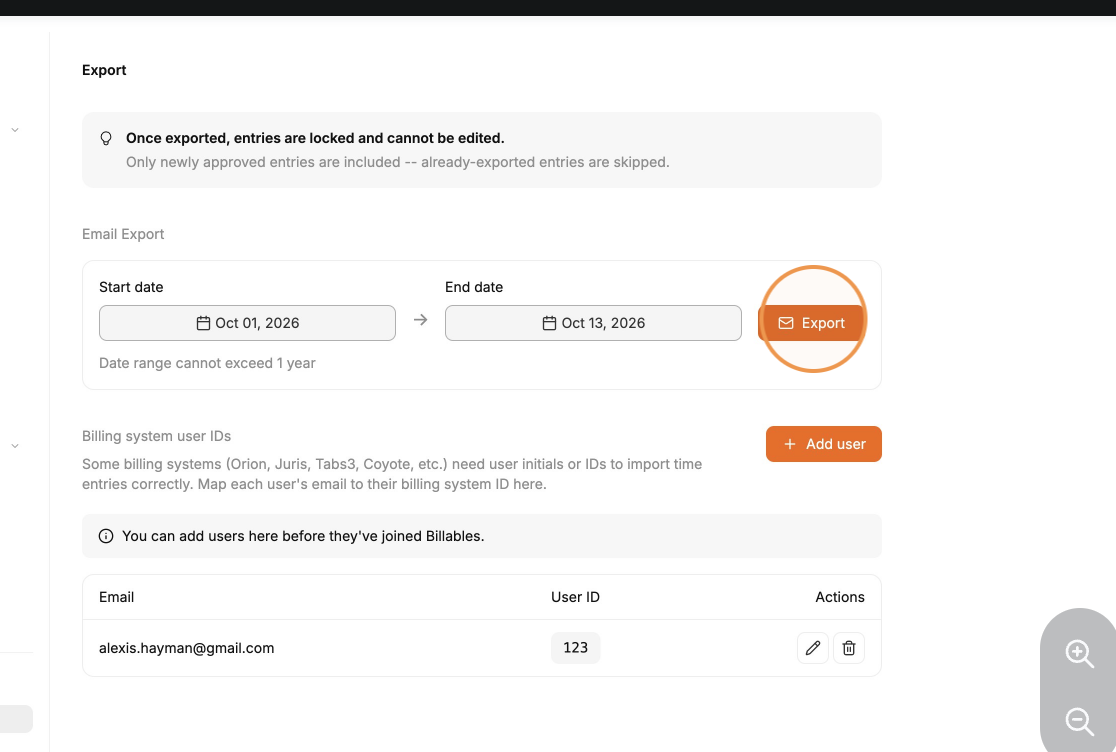This screenshot has width=1116, height=752.
Task: Click the 'Date range cannot exceed 1 year' note
Action: [207, 363]
